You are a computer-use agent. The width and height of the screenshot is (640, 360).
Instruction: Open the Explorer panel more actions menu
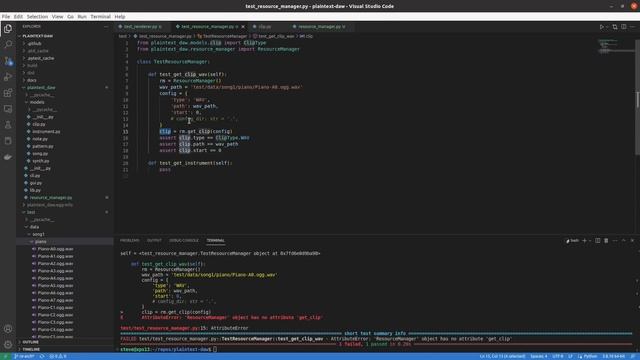point(106,27)
